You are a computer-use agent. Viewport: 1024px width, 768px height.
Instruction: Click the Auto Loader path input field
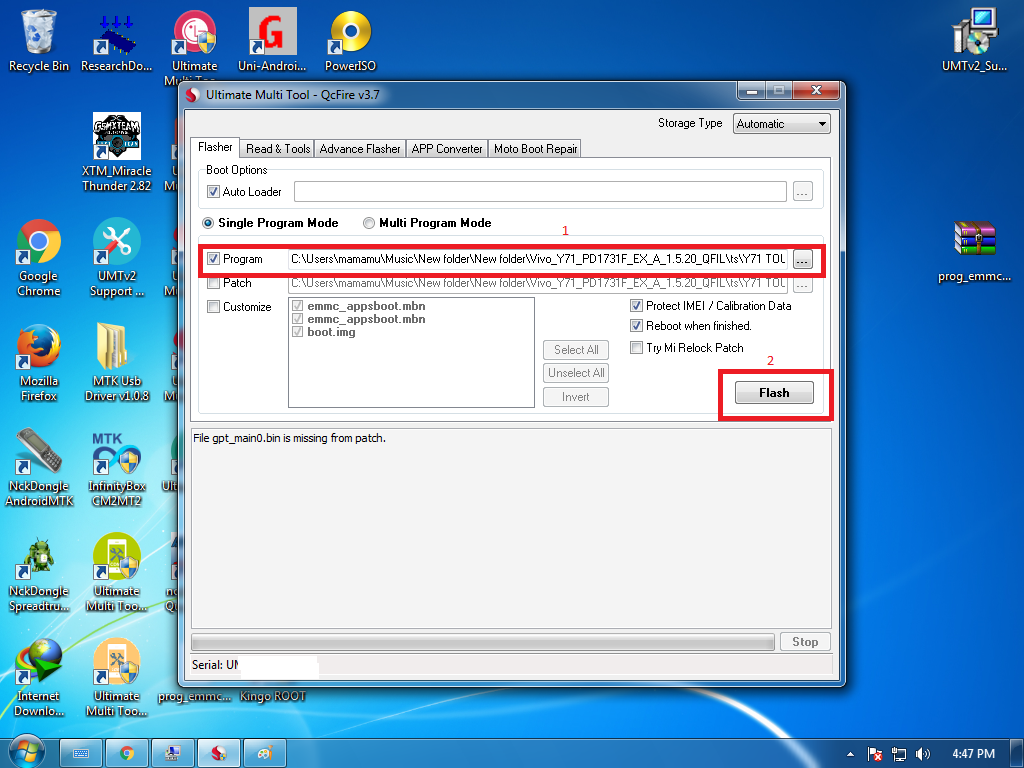click(x=540, y=191)
